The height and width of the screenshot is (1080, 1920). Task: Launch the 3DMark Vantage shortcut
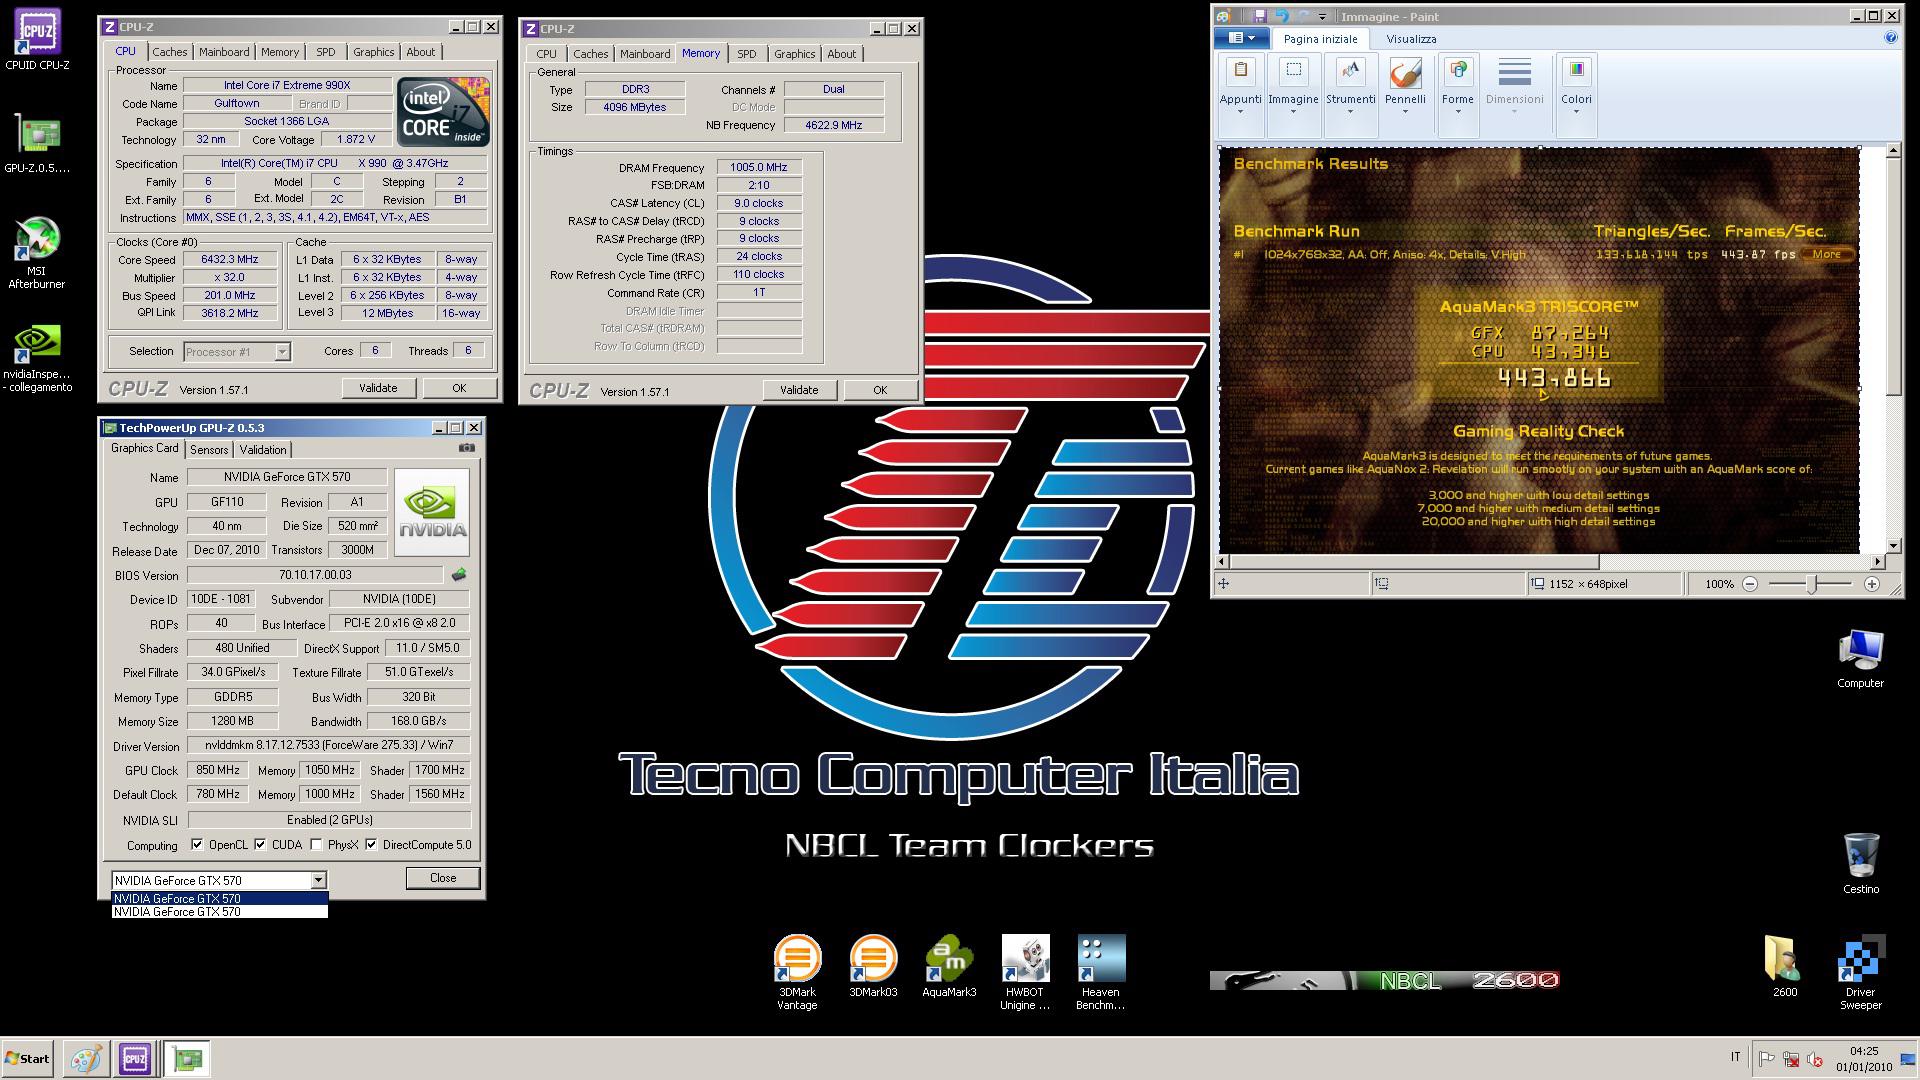[797, 973]
